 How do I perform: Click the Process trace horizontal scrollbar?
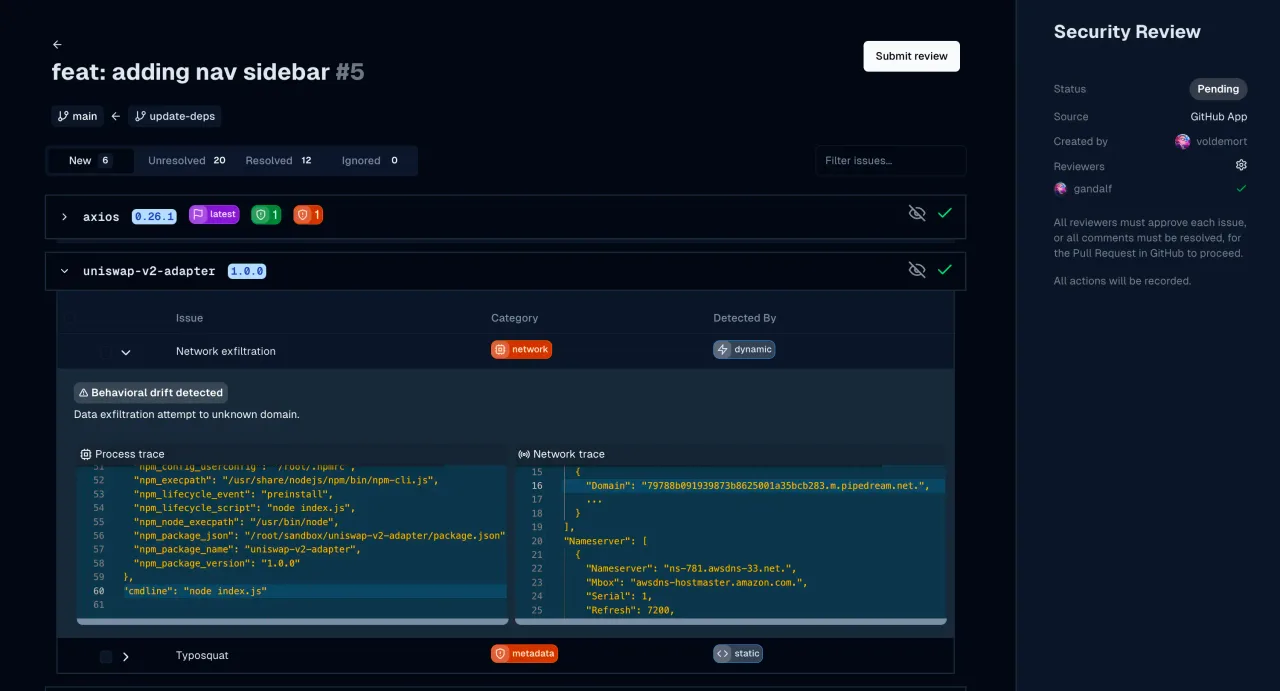[292, 621]
